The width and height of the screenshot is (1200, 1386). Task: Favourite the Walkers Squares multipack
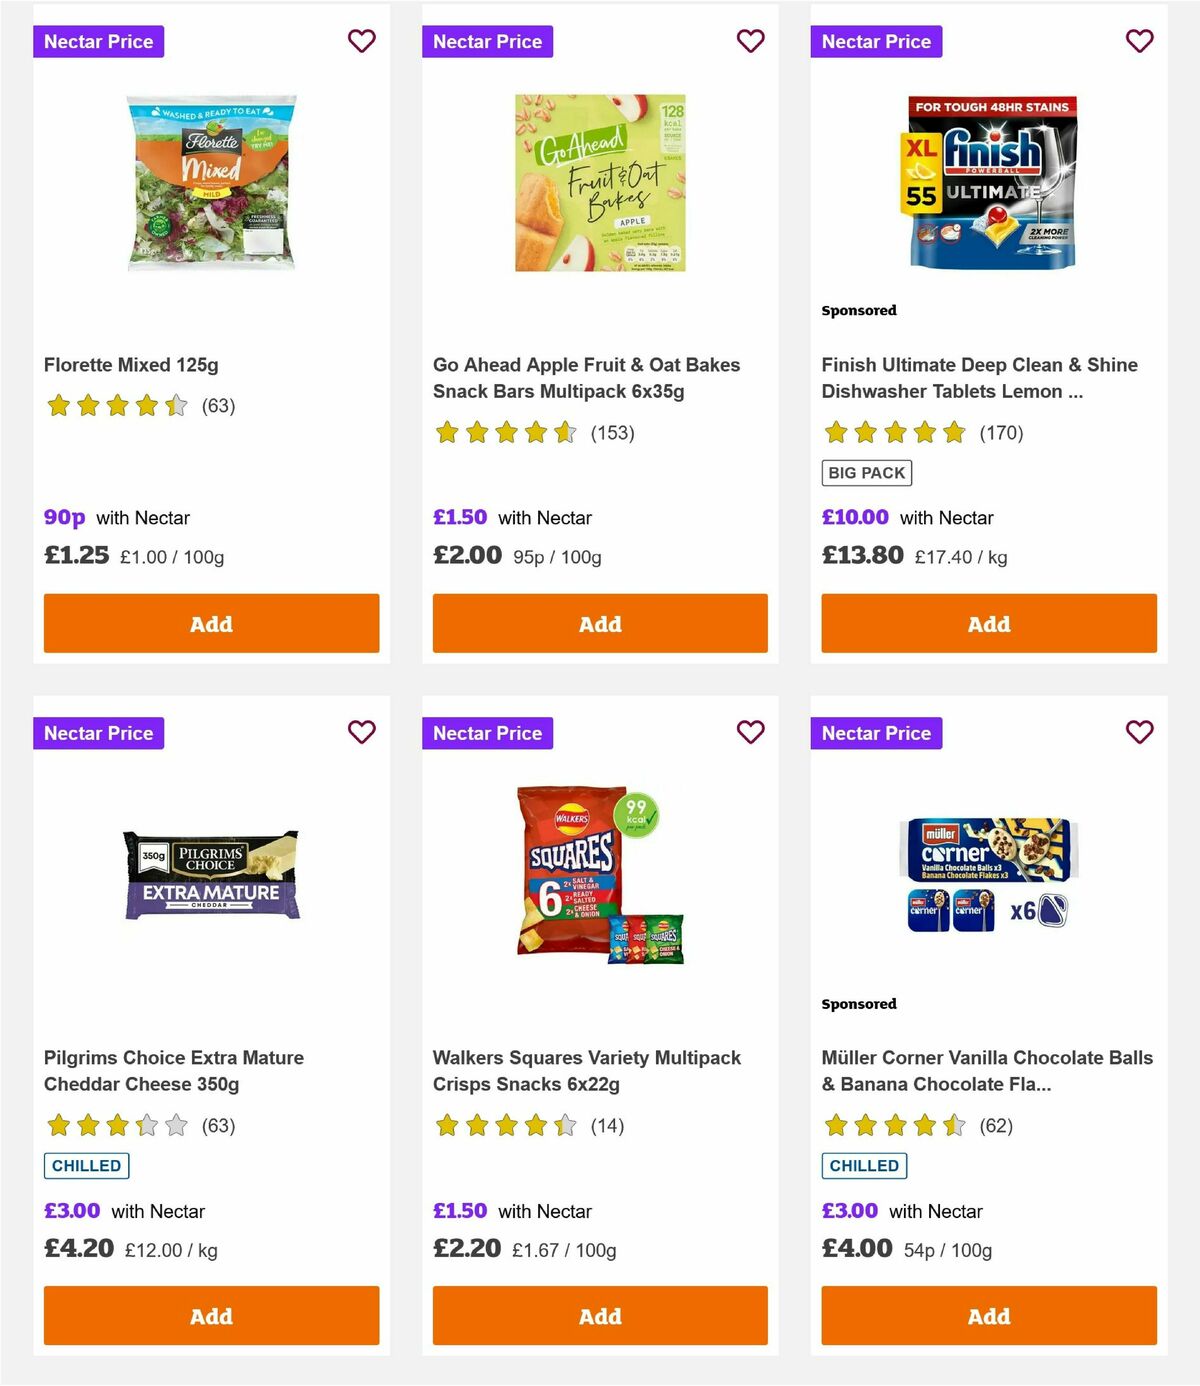(x=750, y=733)
